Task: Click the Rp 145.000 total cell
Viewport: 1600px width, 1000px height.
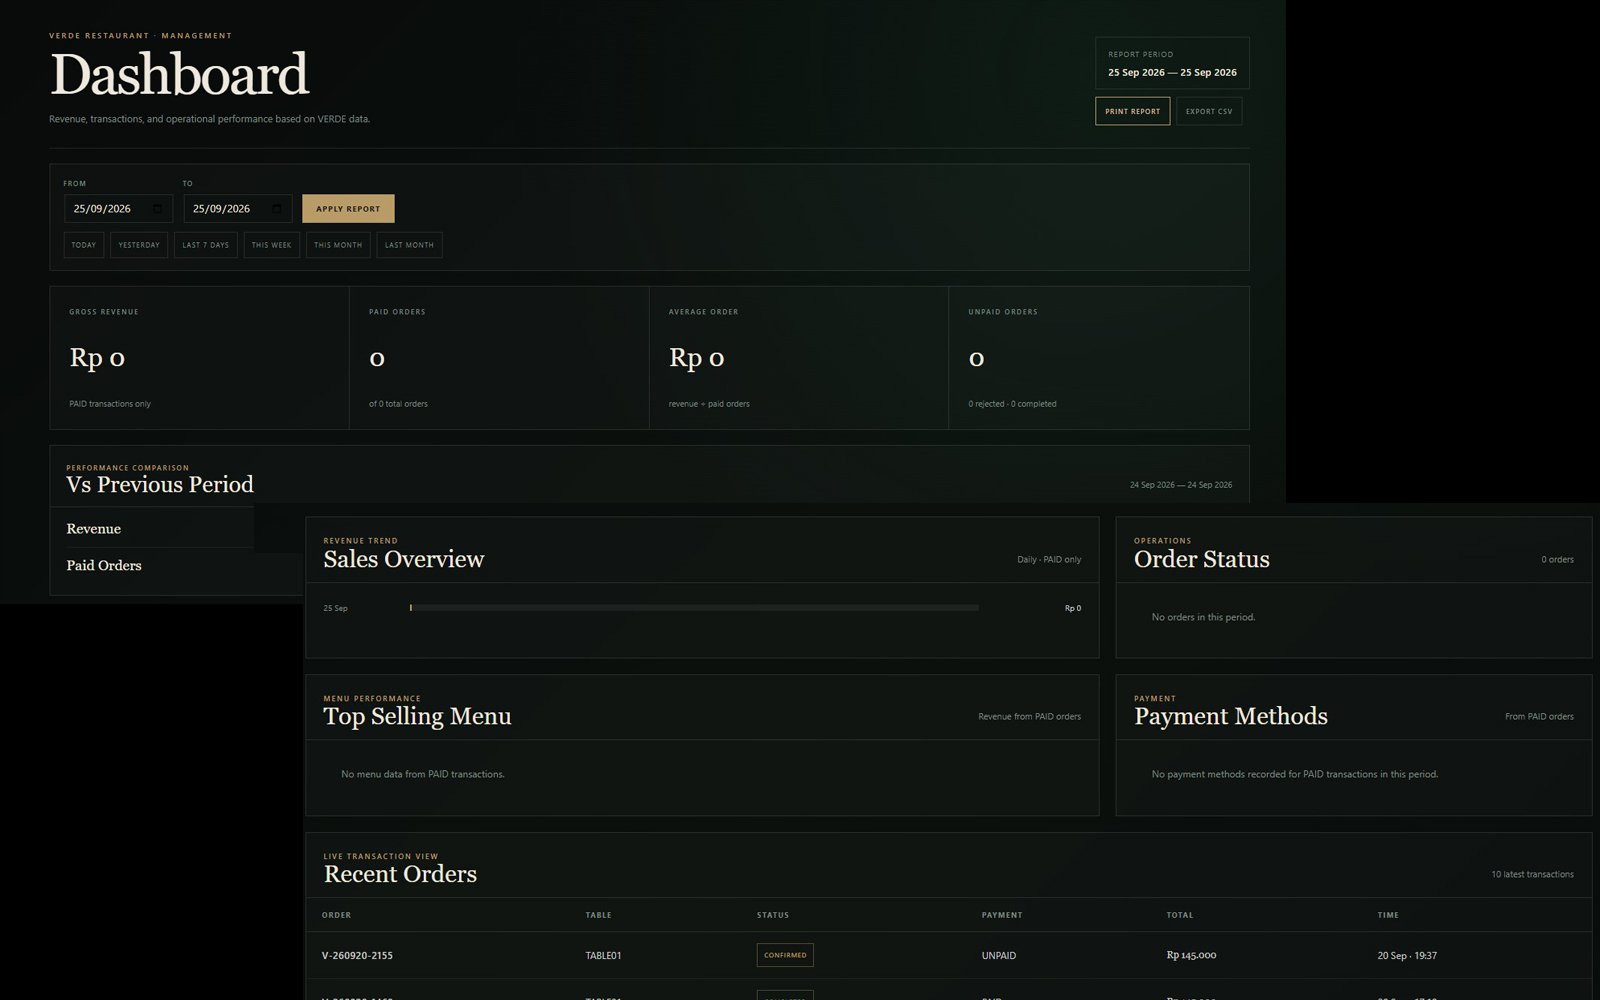Action: (x=1191, y=956)
